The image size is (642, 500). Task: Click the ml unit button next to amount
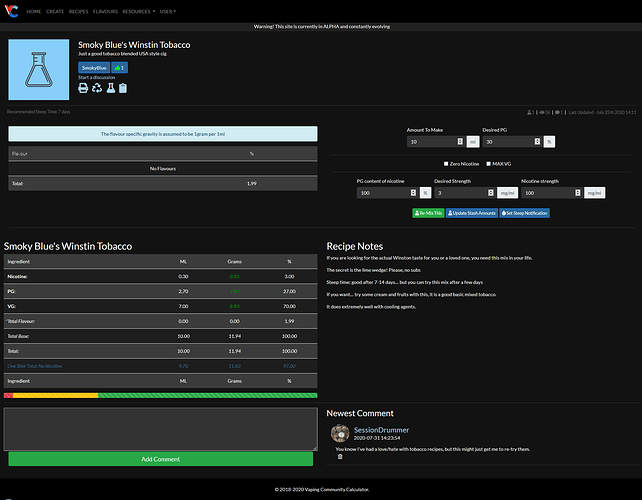pos(473,142)
